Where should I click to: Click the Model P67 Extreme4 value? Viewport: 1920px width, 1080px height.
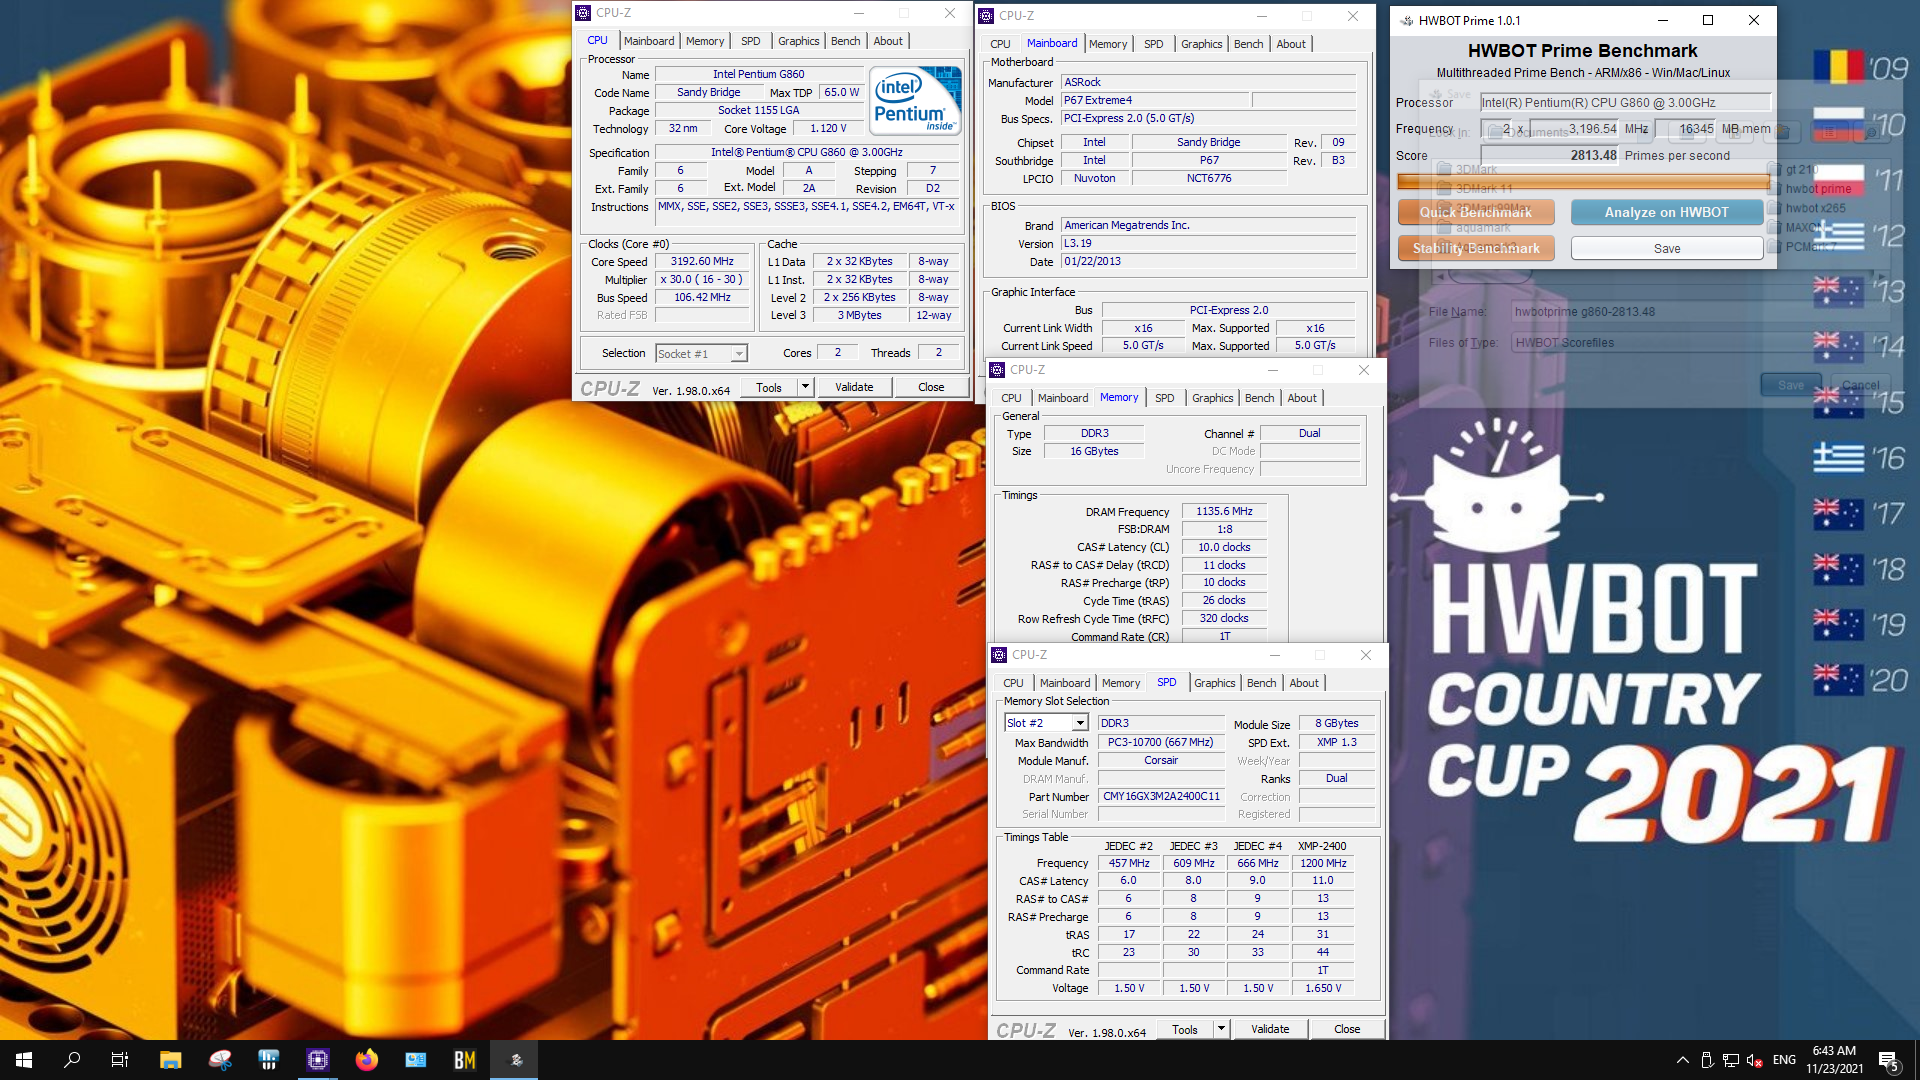pyautogui.click(x=1155, y=100)
